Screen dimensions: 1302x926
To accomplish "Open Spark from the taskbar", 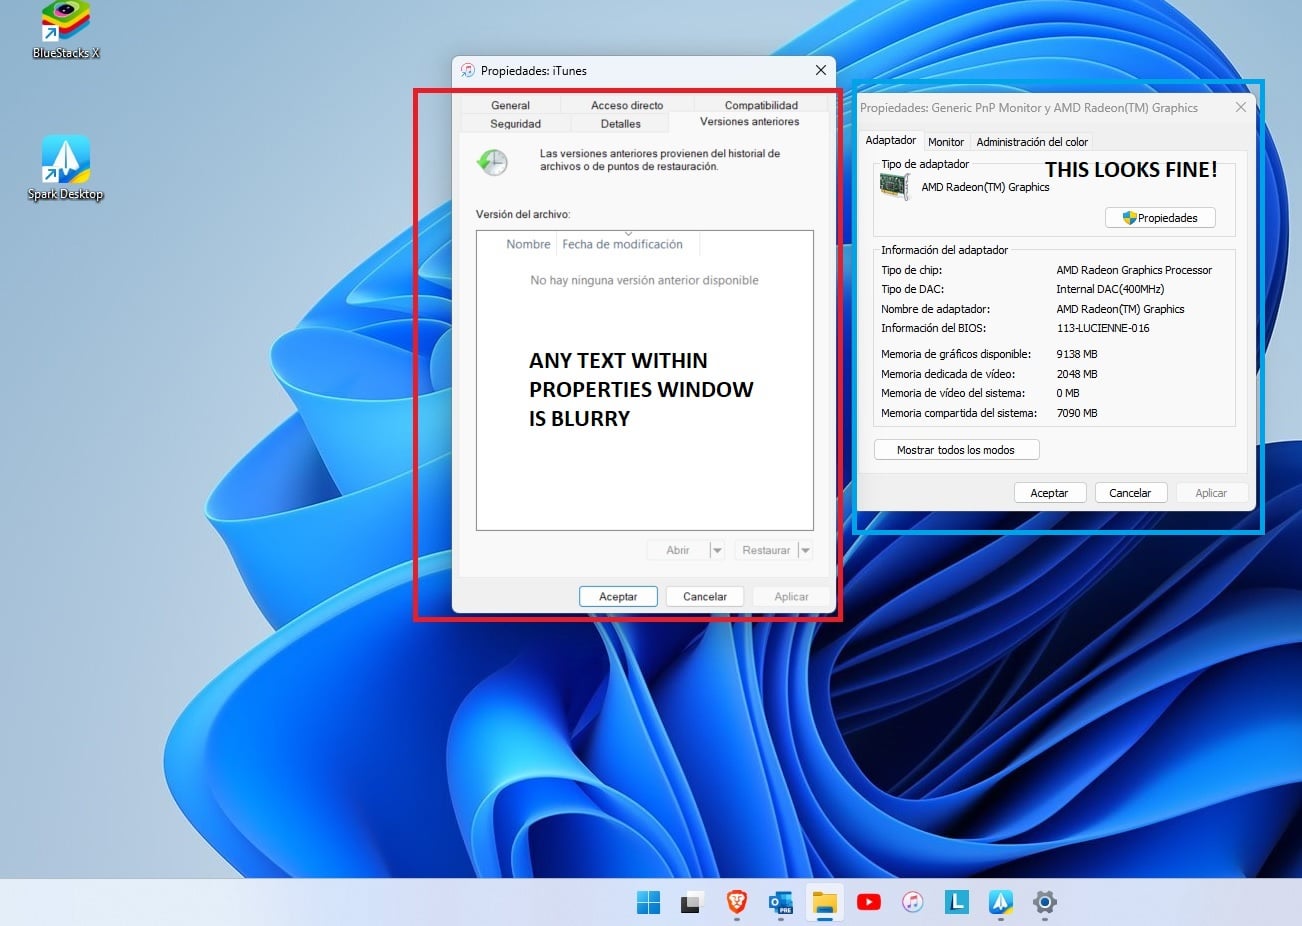I will pos(1001,902).
